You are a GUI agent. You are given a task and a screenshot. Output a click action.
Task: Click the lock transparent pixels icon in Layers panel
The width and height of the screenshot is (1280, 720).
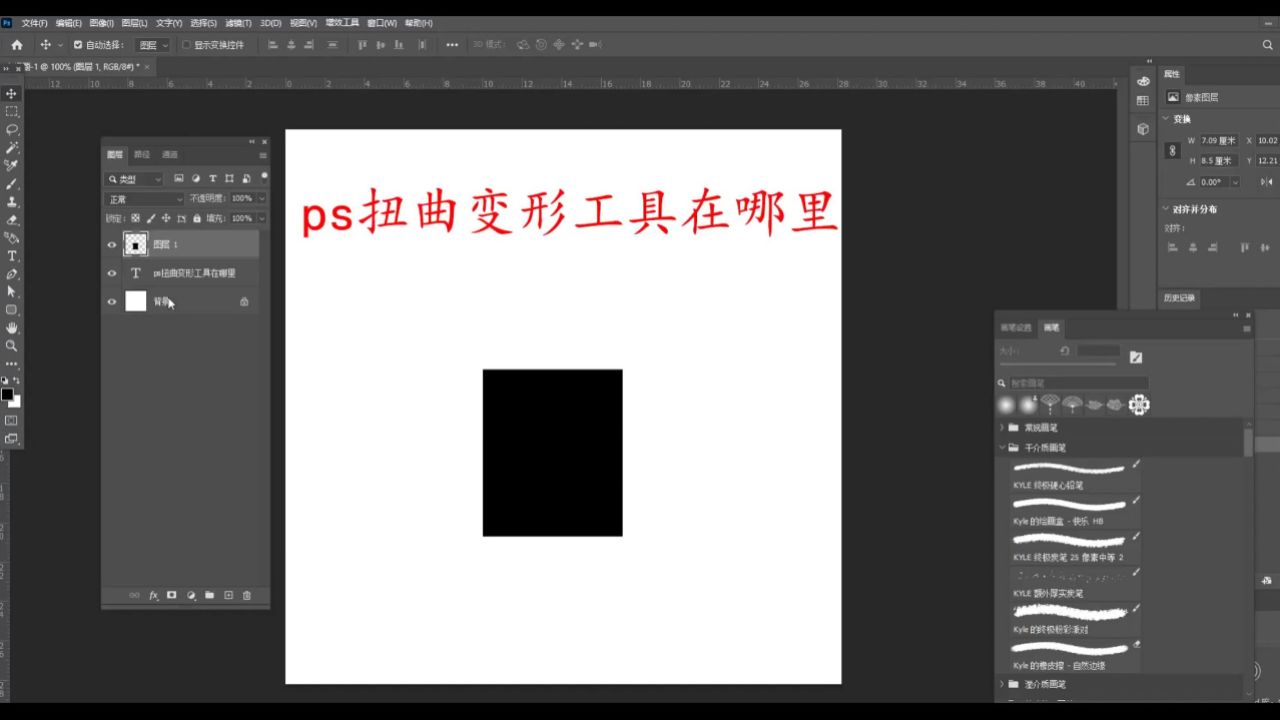point(137,218)
